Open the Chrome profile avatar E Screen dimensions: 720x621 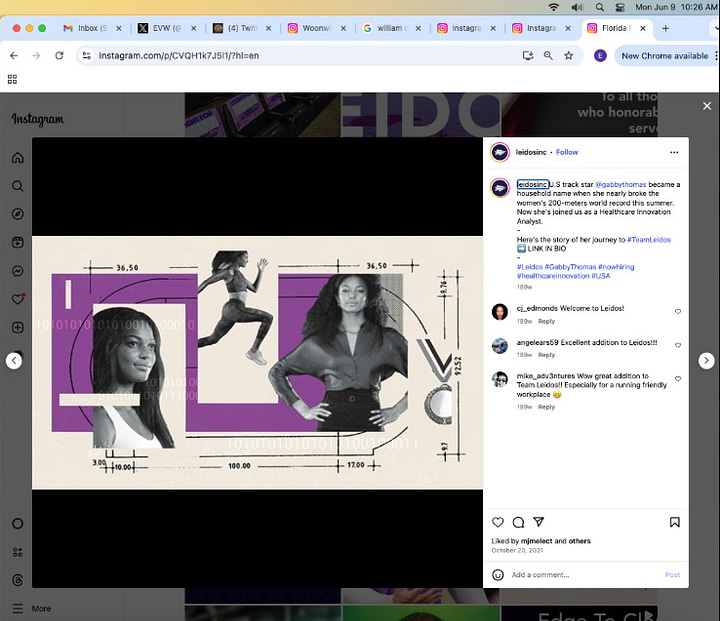[600, 56]
